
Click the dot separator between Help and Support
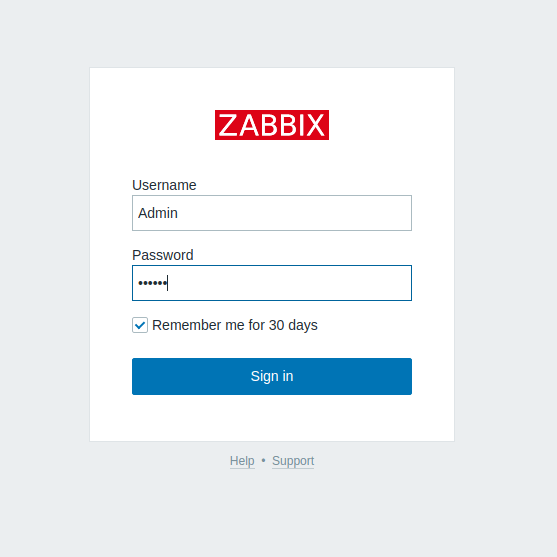(x=263, y=461)
